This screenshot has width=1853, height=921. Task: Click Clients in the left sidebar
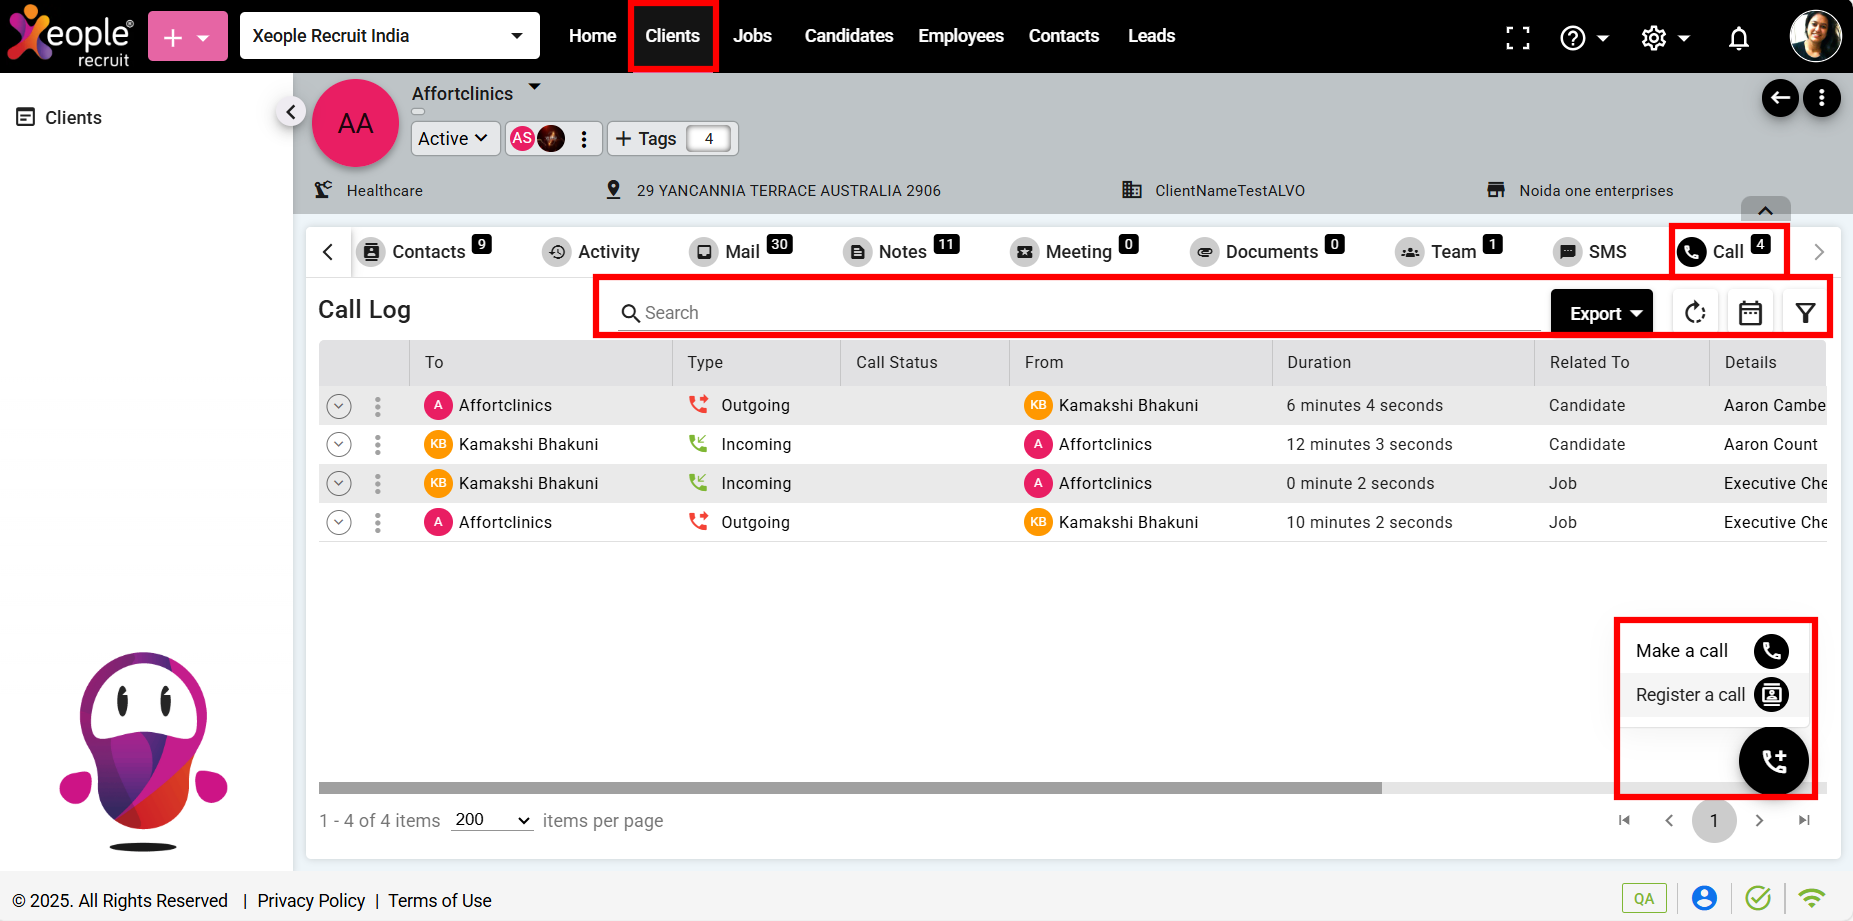pos(59,118)
